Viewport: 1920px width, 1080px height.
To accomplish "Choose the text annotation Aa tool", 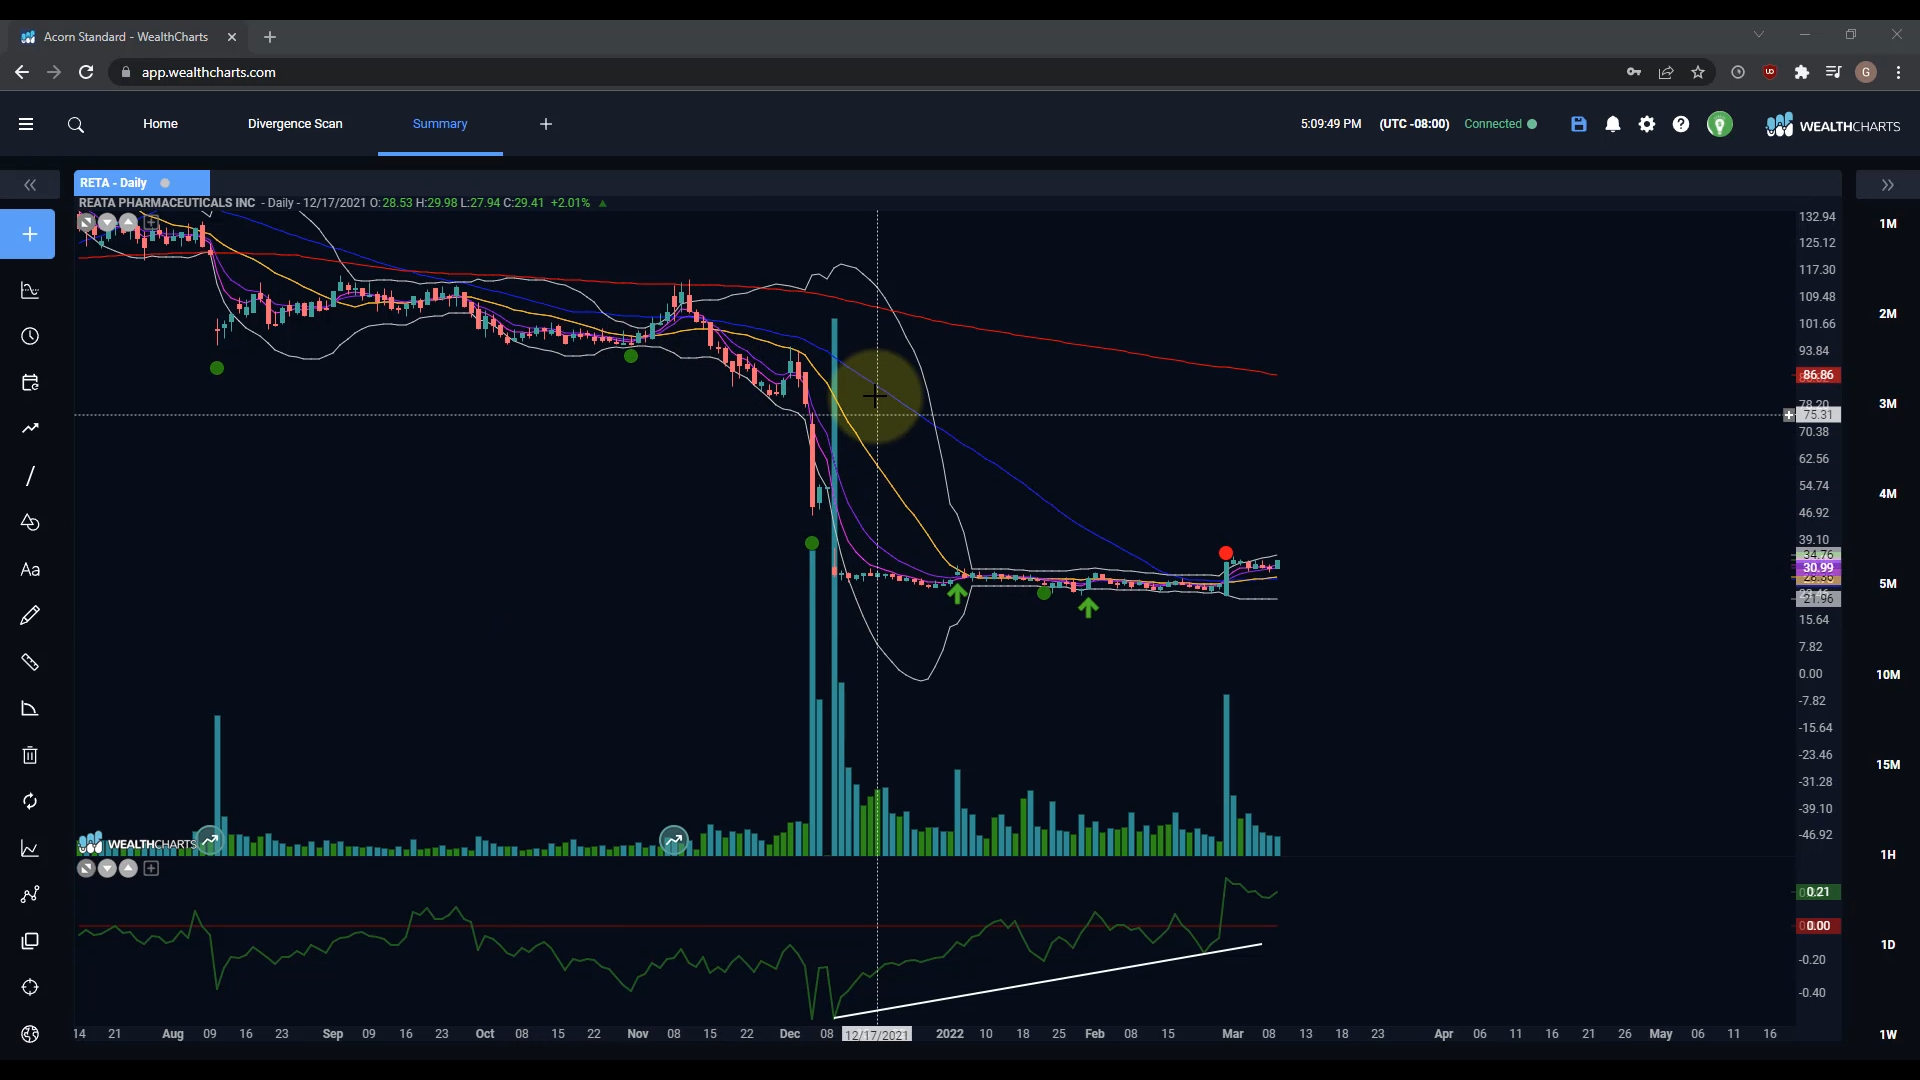I will pyautogui.click(x=30, y=570).
